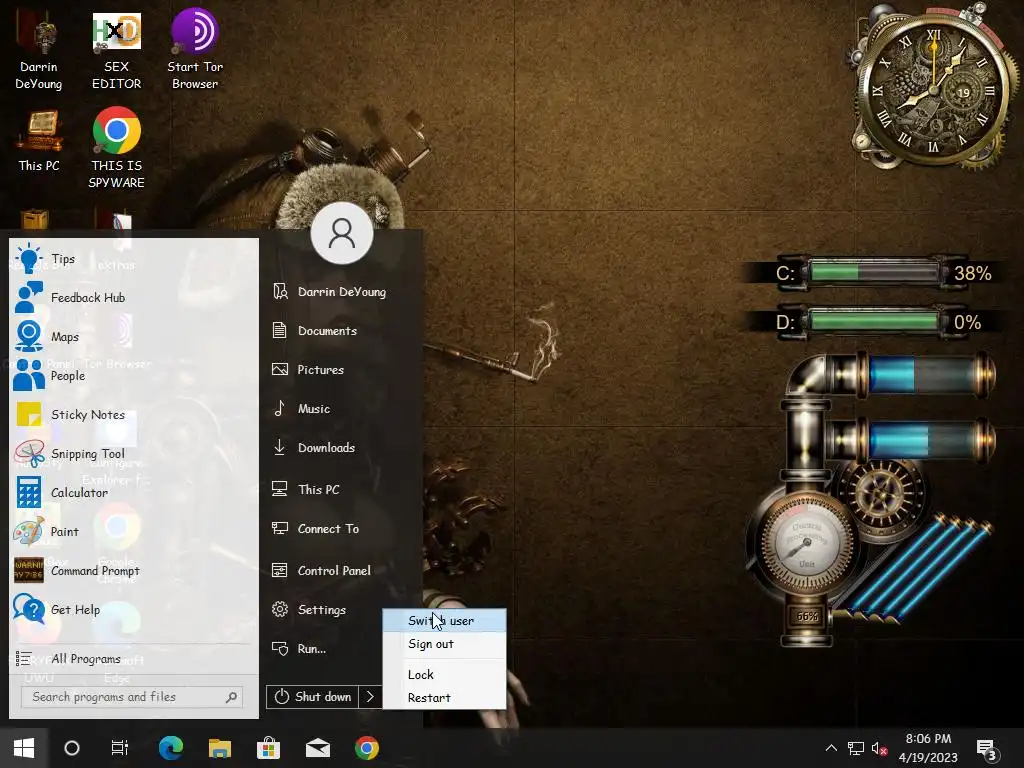The width and height of the screenshot is (1024, 768).
Task: Launch Start Tor Browser desktop shortcut
Action: point(195,50)
